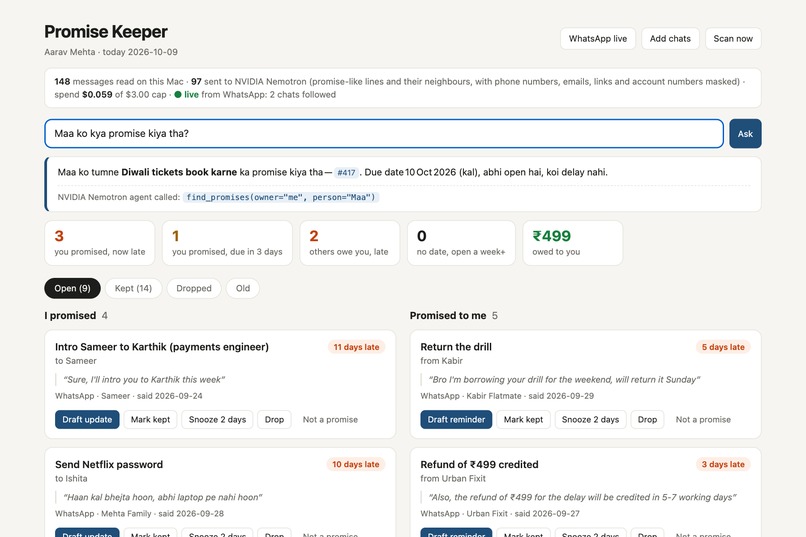Open 'Intro Sameer to Karthik' promise title
This screenshot has height=537, width=806.
click(x=162, y=347)
